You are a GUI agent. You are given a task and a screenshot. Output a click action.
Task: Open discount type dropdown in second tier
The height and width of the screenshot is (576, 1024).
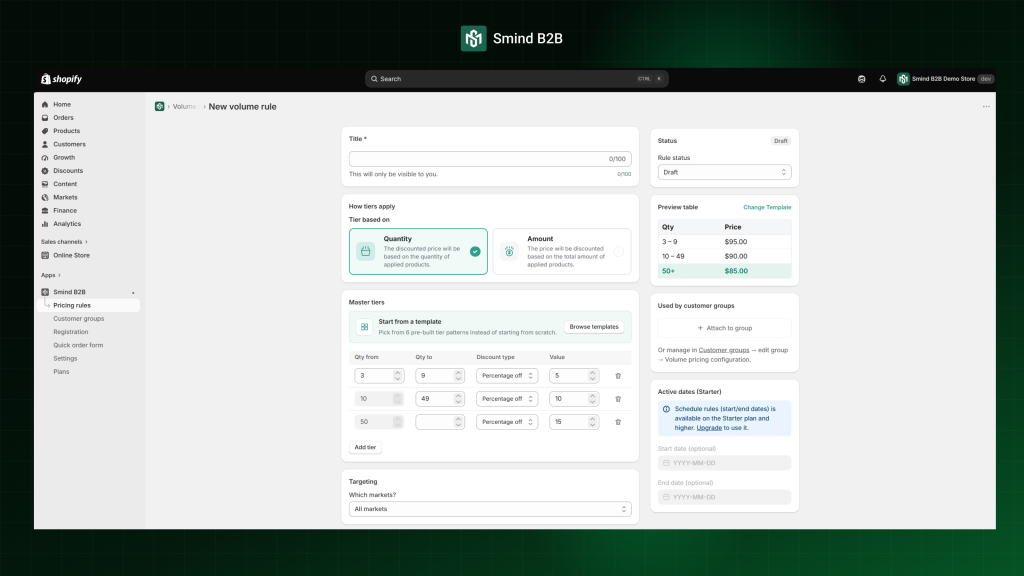coord(507,398)
